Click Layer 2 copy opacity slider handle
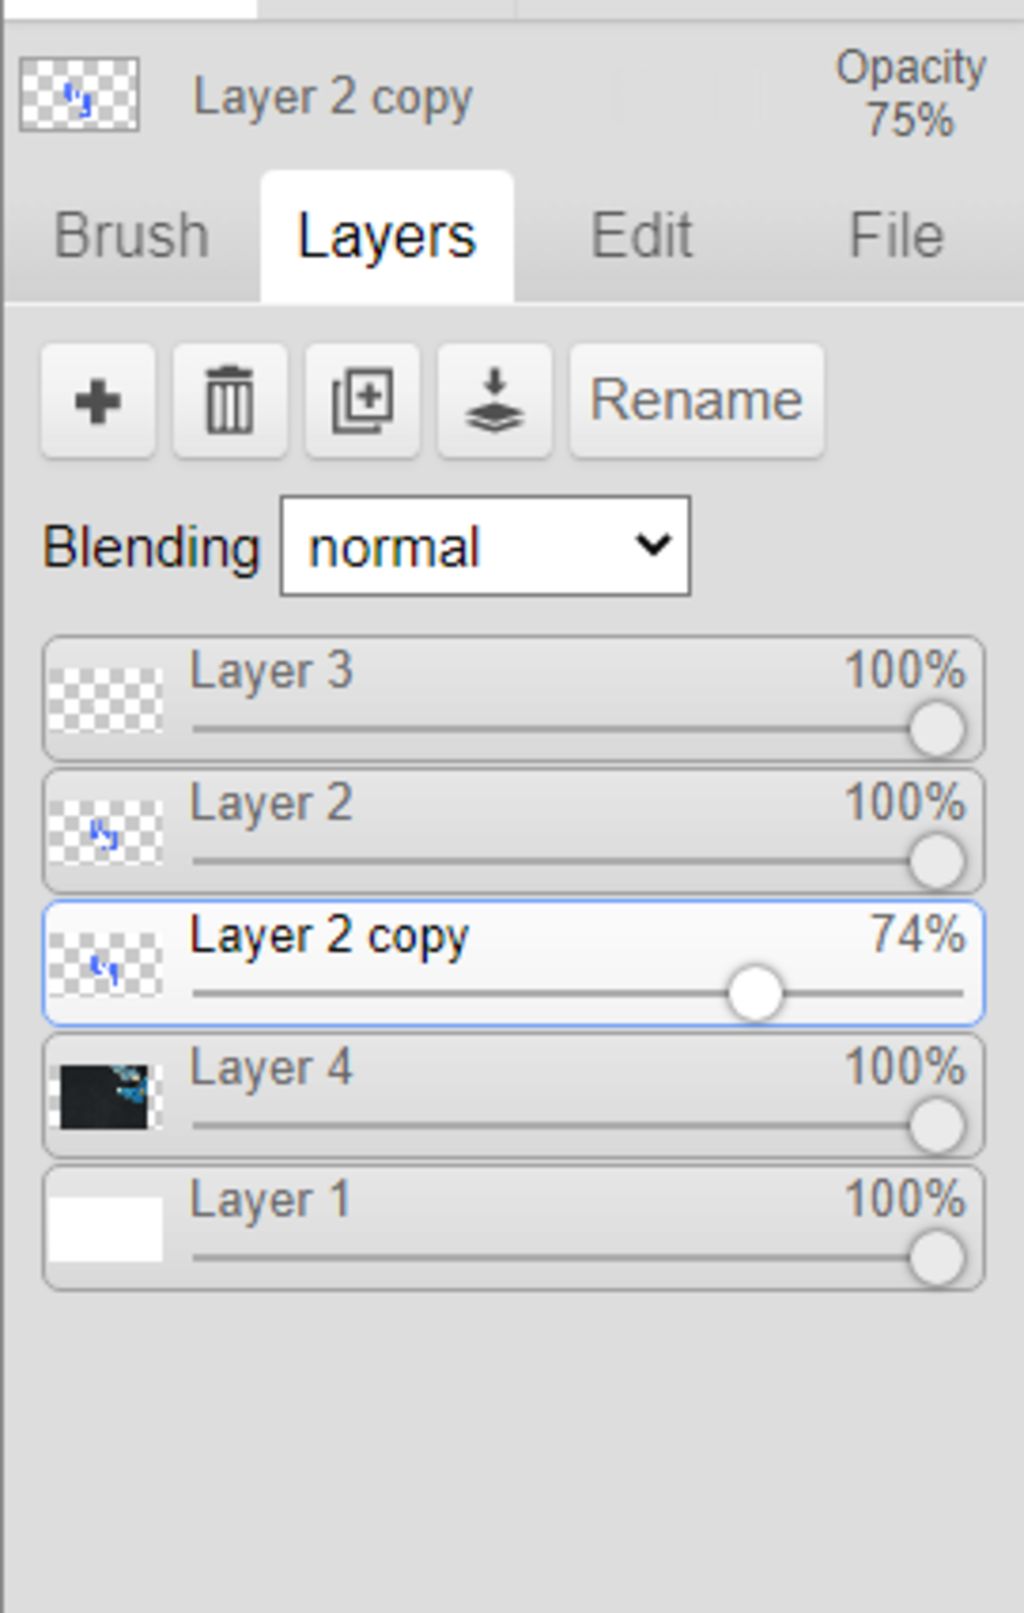 coord(754,993)
